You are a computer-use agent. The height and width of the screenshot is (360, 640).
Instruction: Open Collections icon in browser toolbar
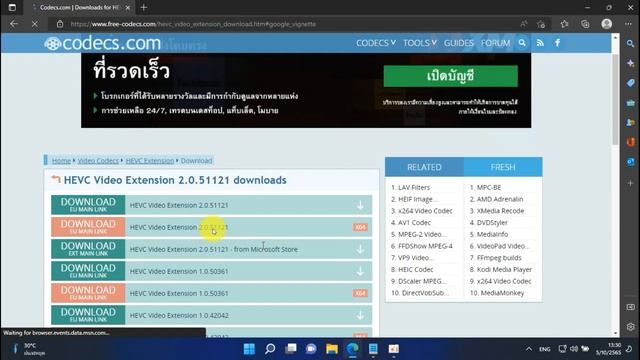pyautogui.click(x=585, y=24)
